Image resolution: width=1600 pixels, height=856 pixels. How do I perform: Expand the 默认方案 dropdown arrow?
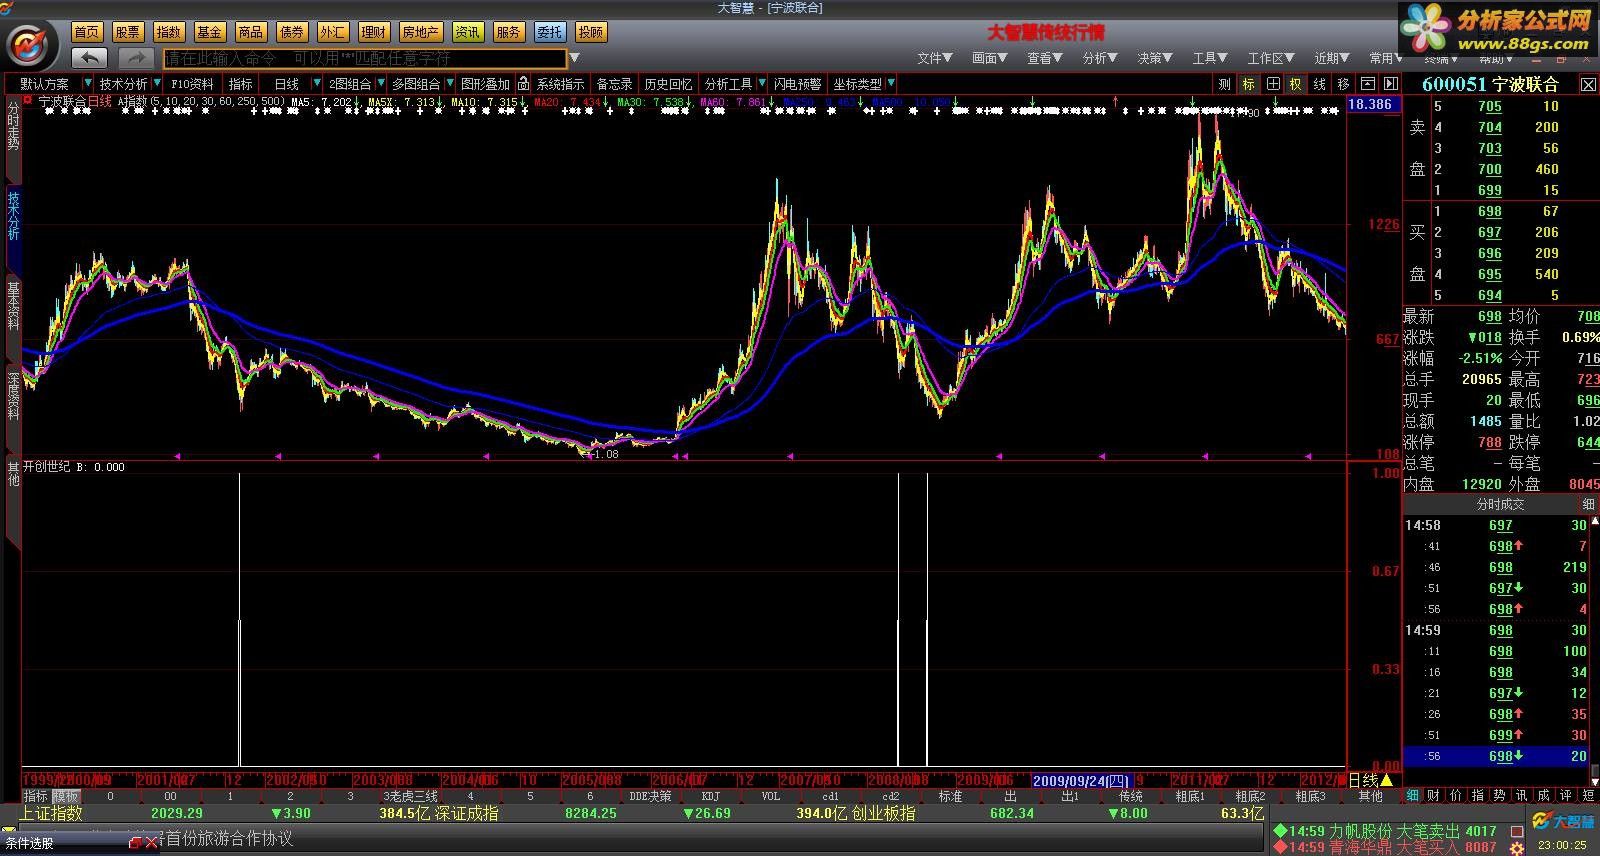point(88,83)
